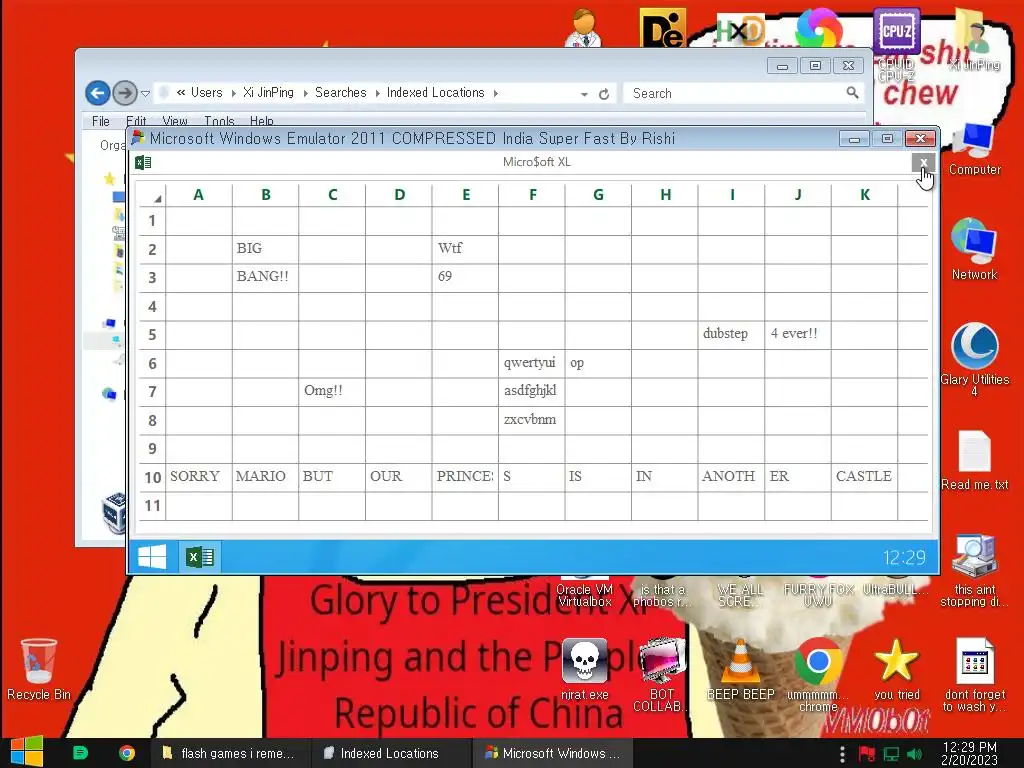
Task: Click the emulator clock showing 12:29
Action: click(904, 557)
